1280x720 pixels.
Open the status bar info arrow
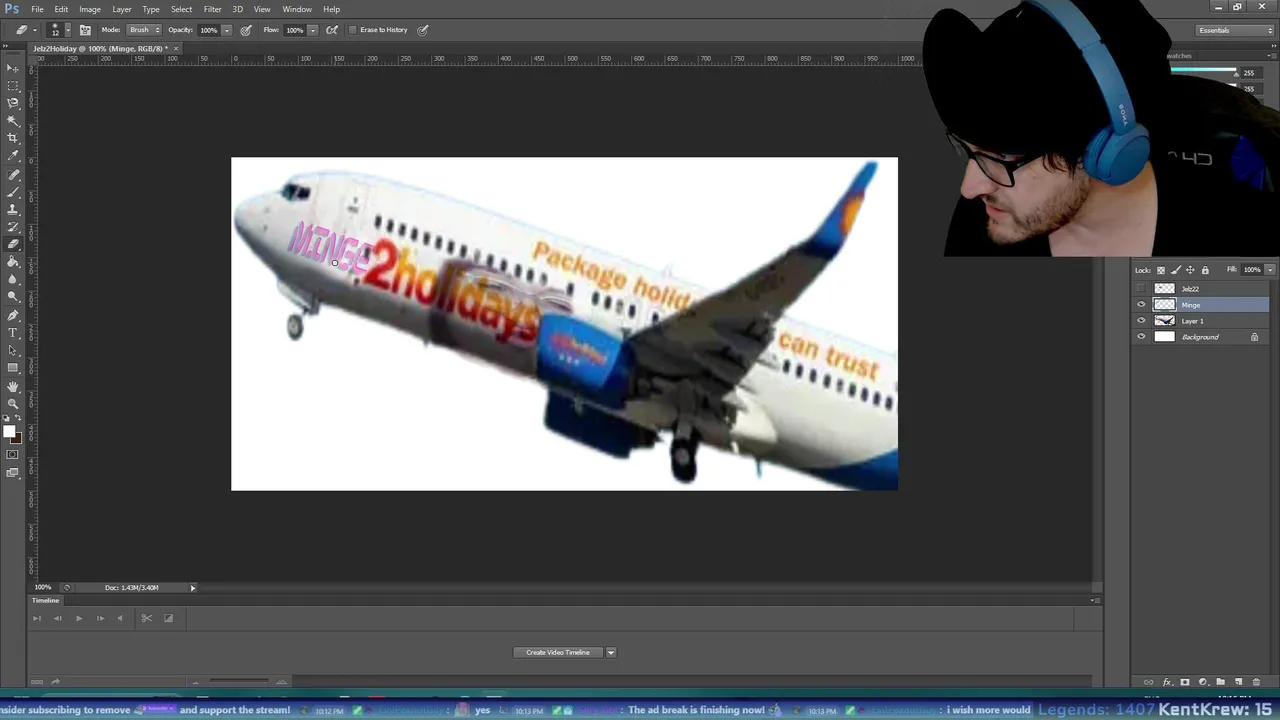193,588
